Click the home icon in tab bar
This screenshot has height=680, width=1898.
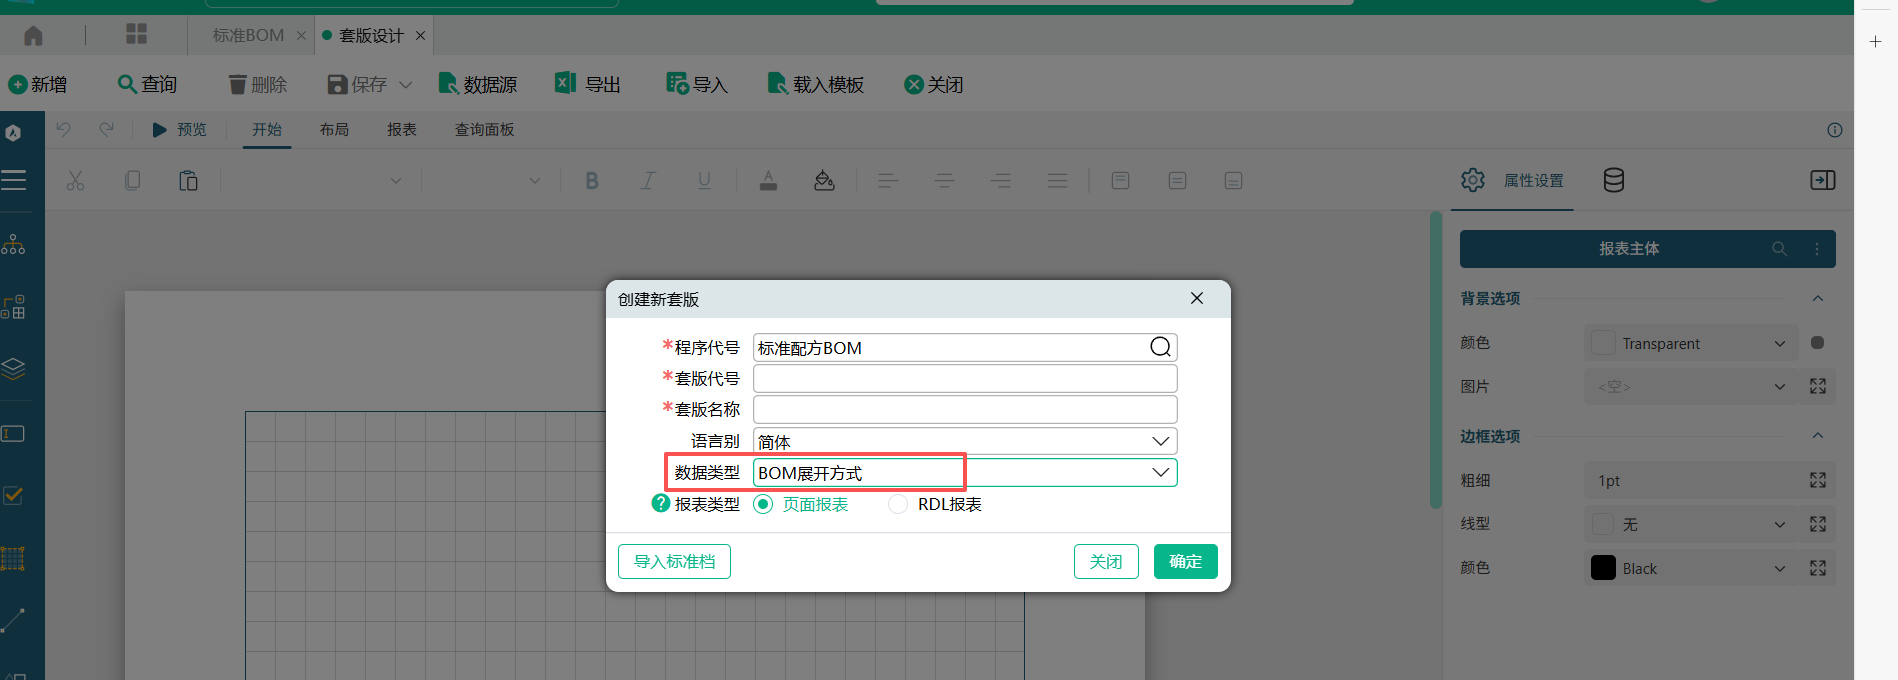click(x=33, y=36)
